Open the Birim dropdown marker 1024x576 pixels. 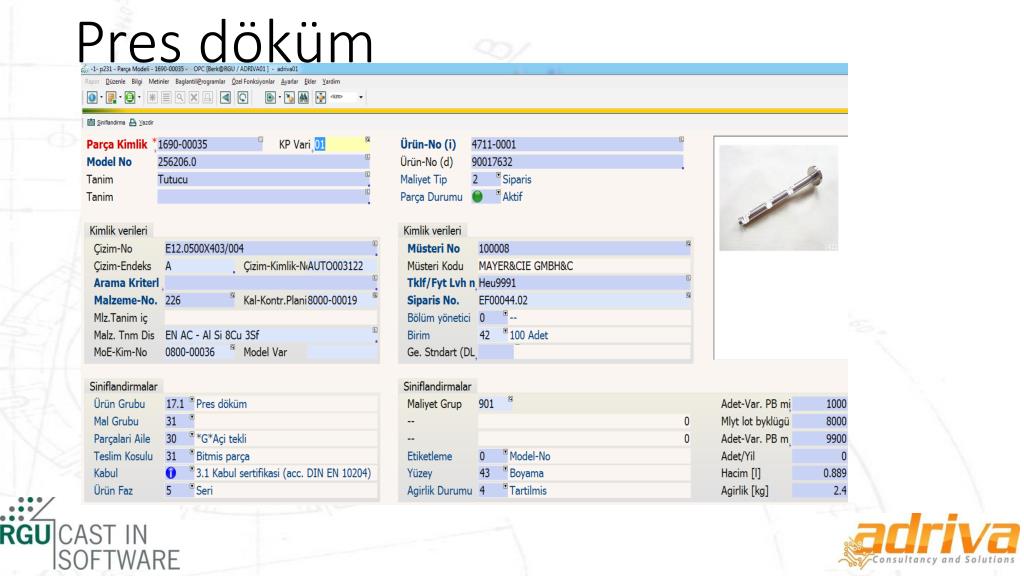point(505,332)
